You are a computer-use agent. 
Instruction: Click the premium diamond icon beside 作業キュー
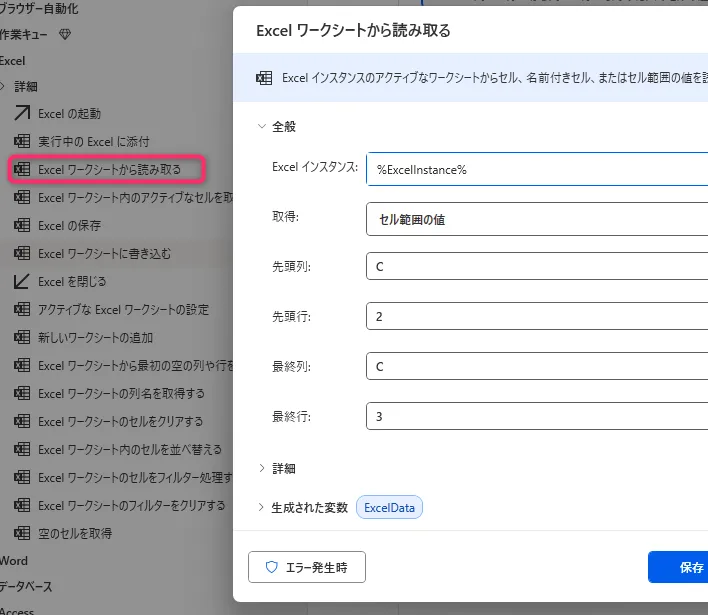point(66,34)
